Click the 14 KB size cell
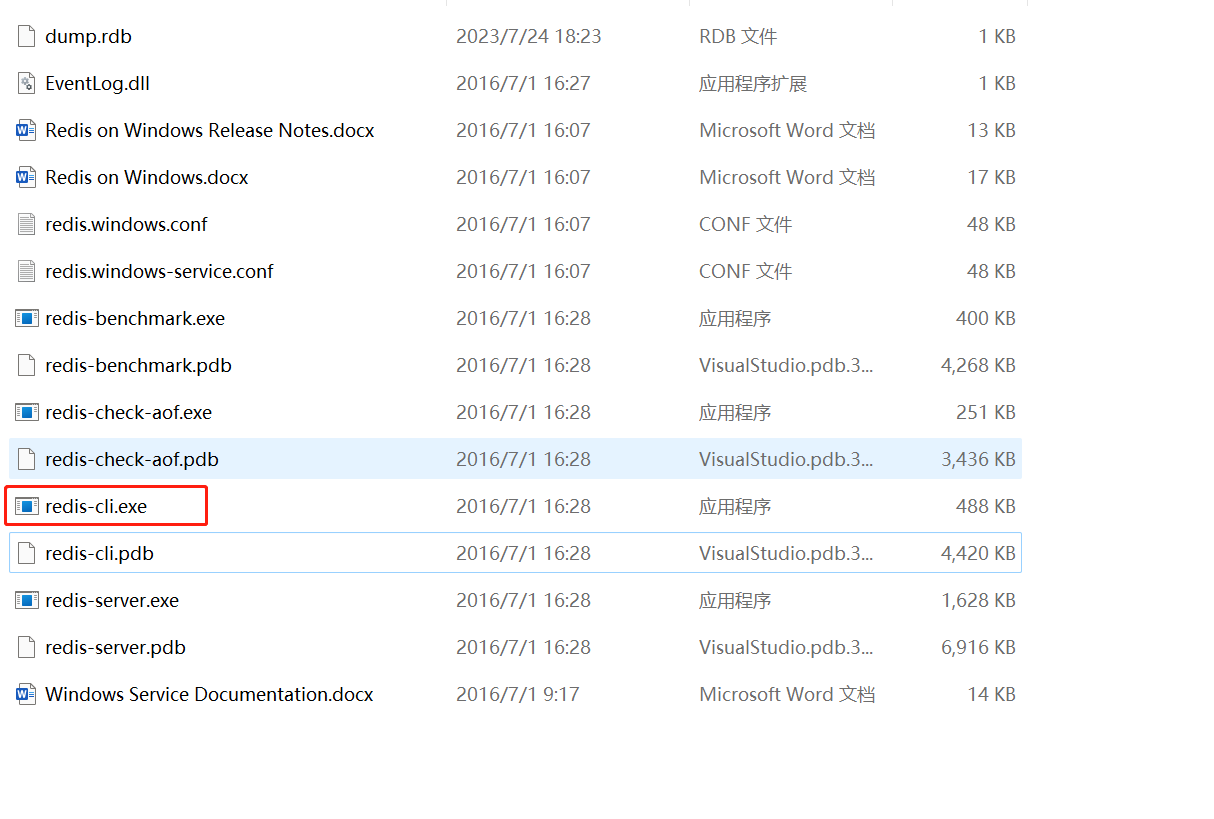 [x=991, y=694]
